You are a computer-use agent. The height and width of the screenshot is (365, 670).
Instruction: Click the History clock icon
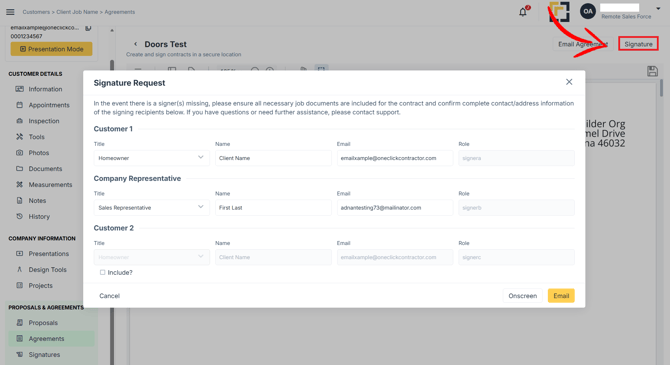20,216
